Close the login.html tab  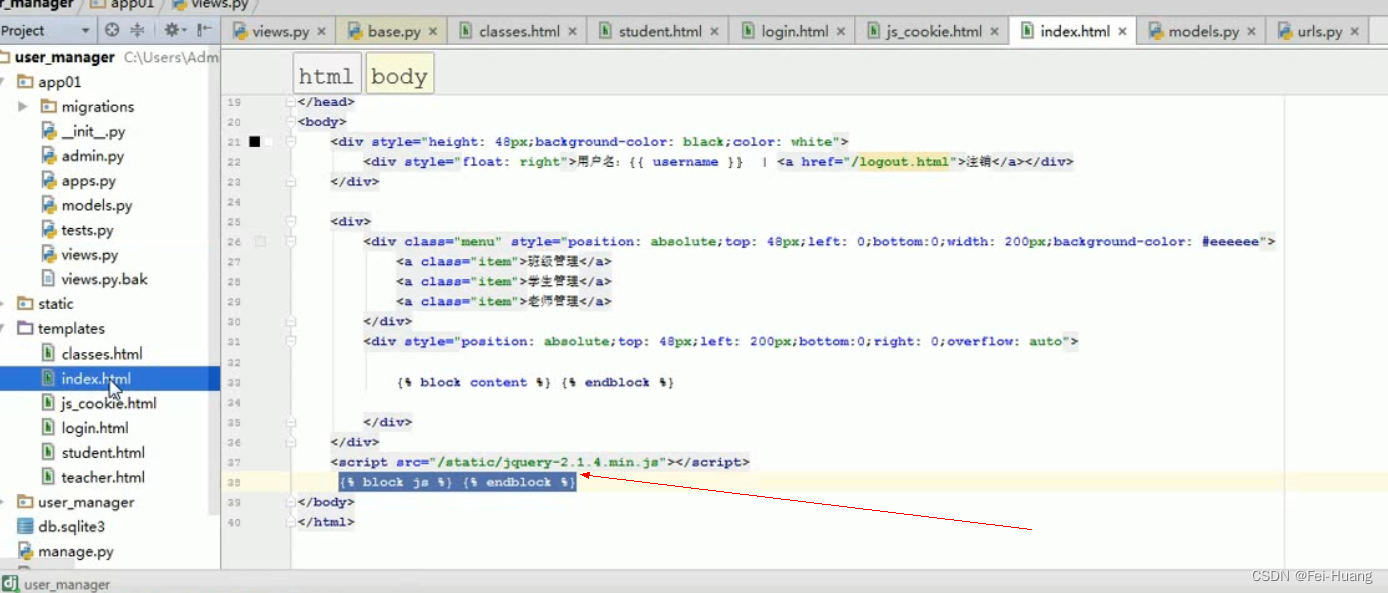click(x=841, y=32)
